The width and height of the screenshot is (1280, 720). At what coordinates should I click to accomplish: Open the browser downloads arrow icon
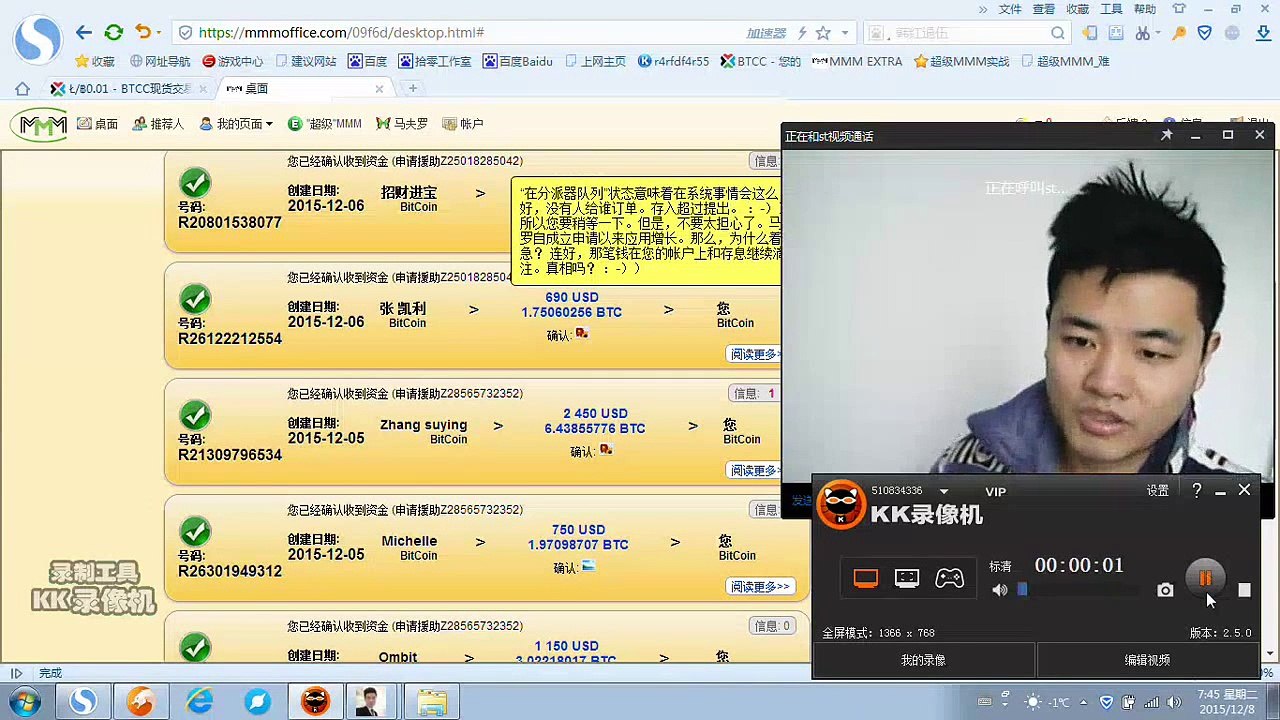click(x=1262, y=33)
